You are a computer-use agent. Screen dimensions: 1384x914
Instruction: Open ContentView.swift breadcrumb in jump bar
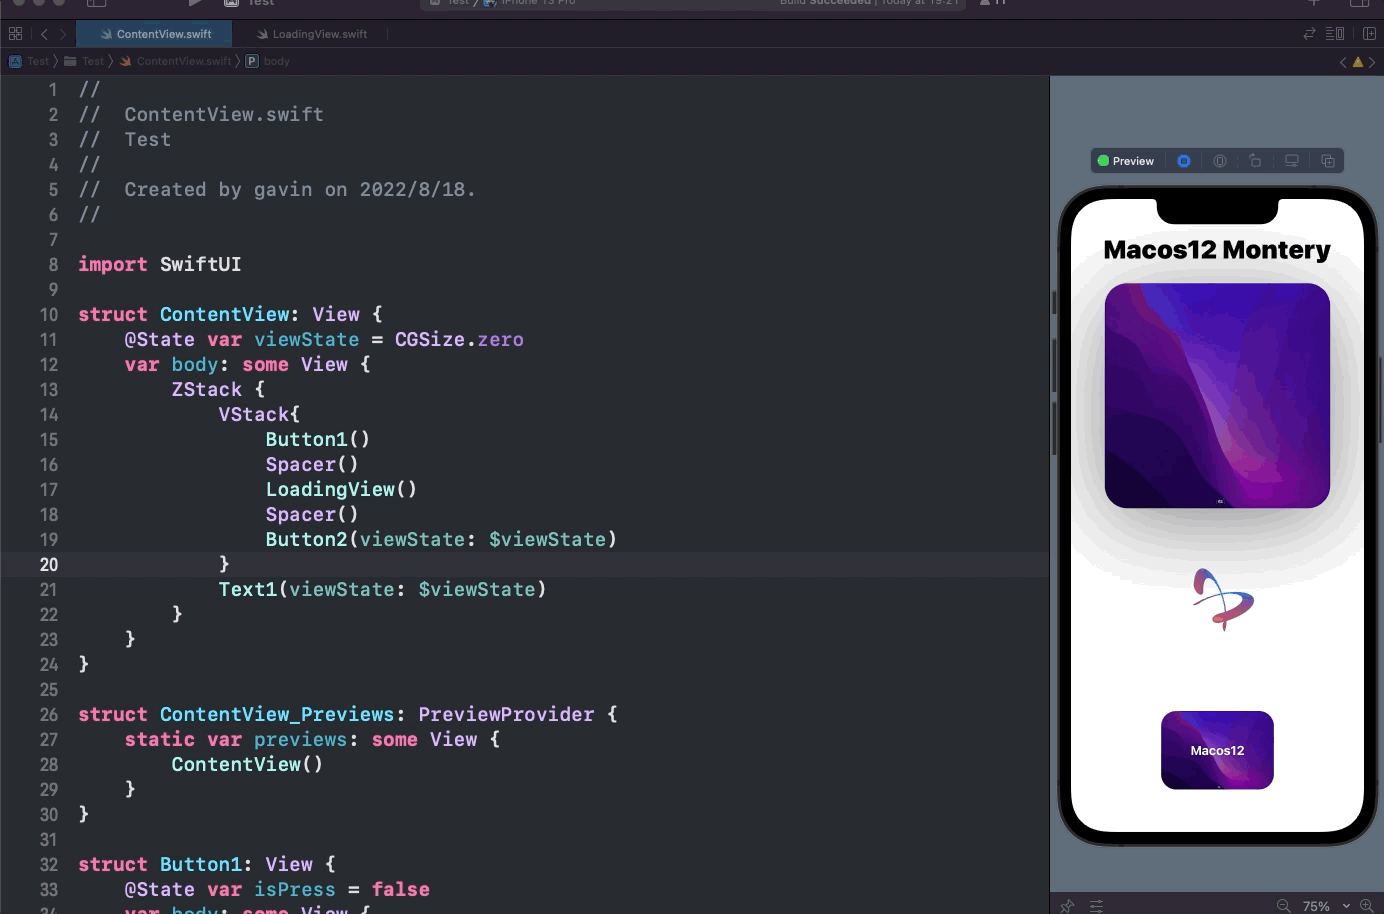175,61
